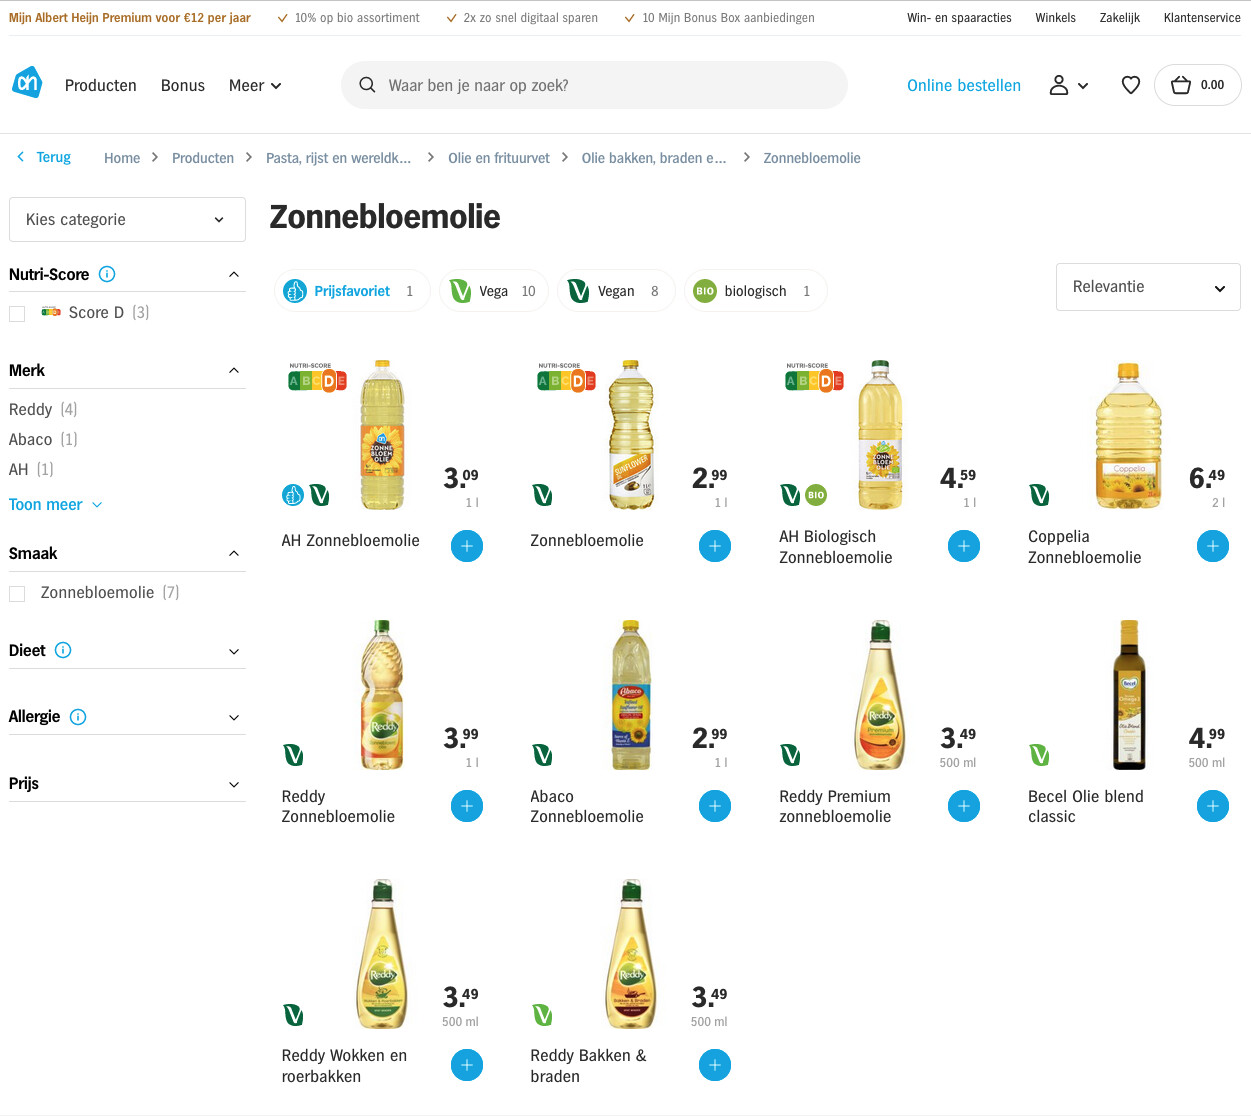Tick the Score D checkbox

click(17, 313)
